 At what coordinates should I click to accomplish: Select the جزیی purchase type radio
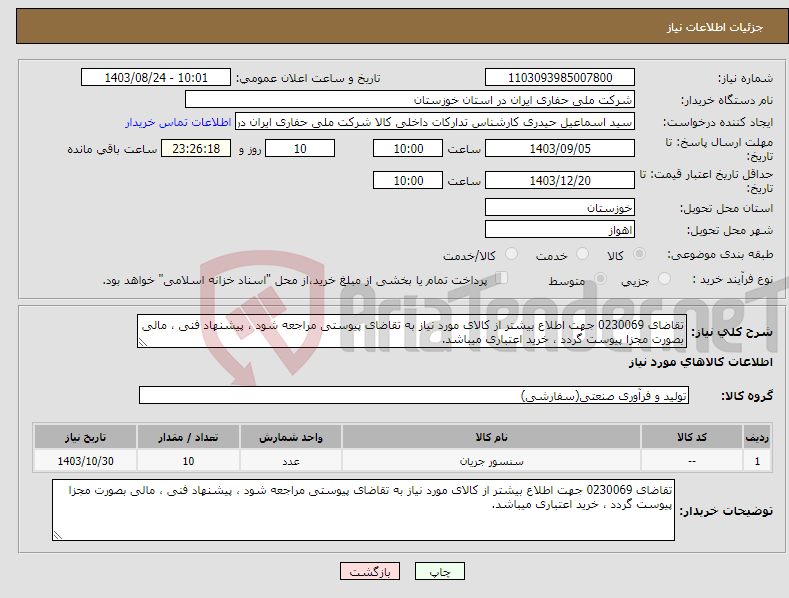point(664,278)
